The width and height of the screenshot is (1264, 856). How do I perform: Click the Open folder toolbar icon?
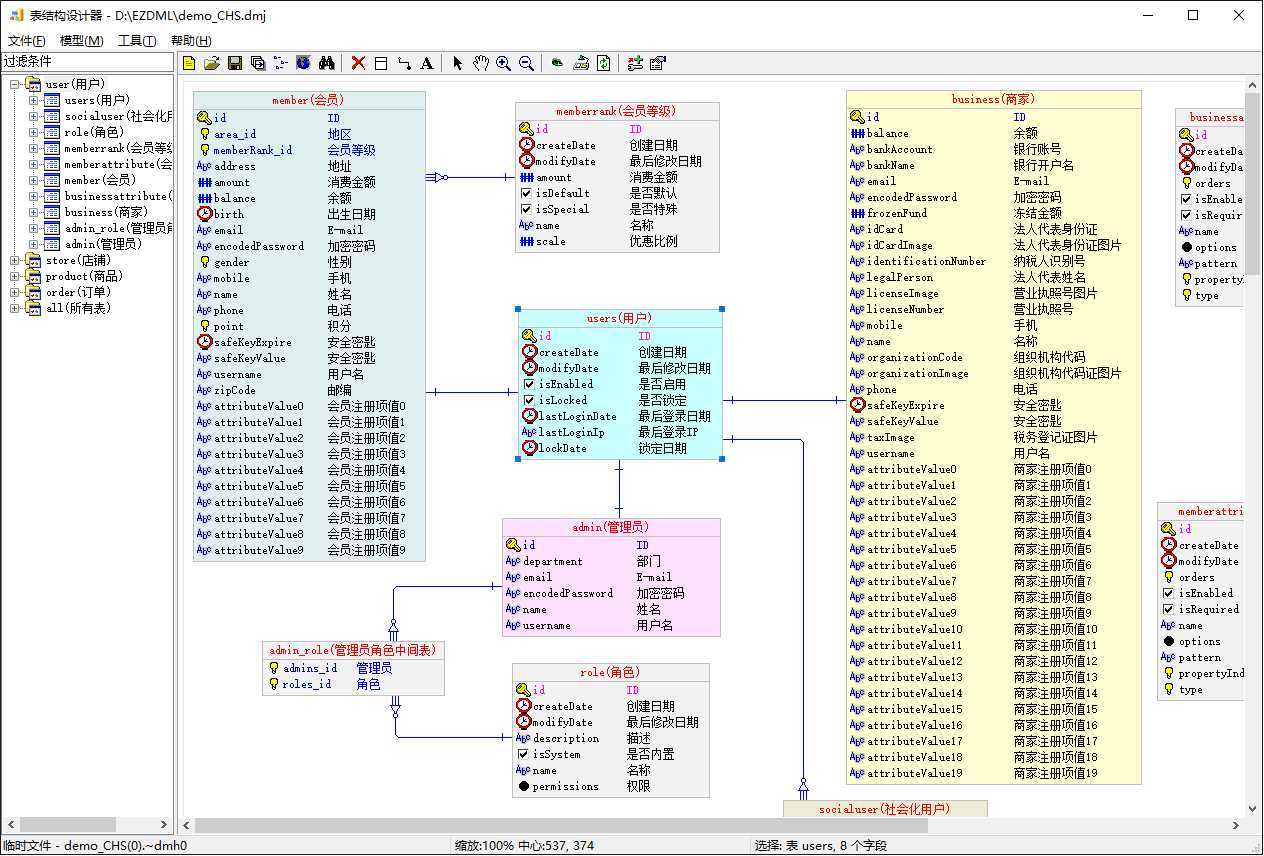[212, 63]
